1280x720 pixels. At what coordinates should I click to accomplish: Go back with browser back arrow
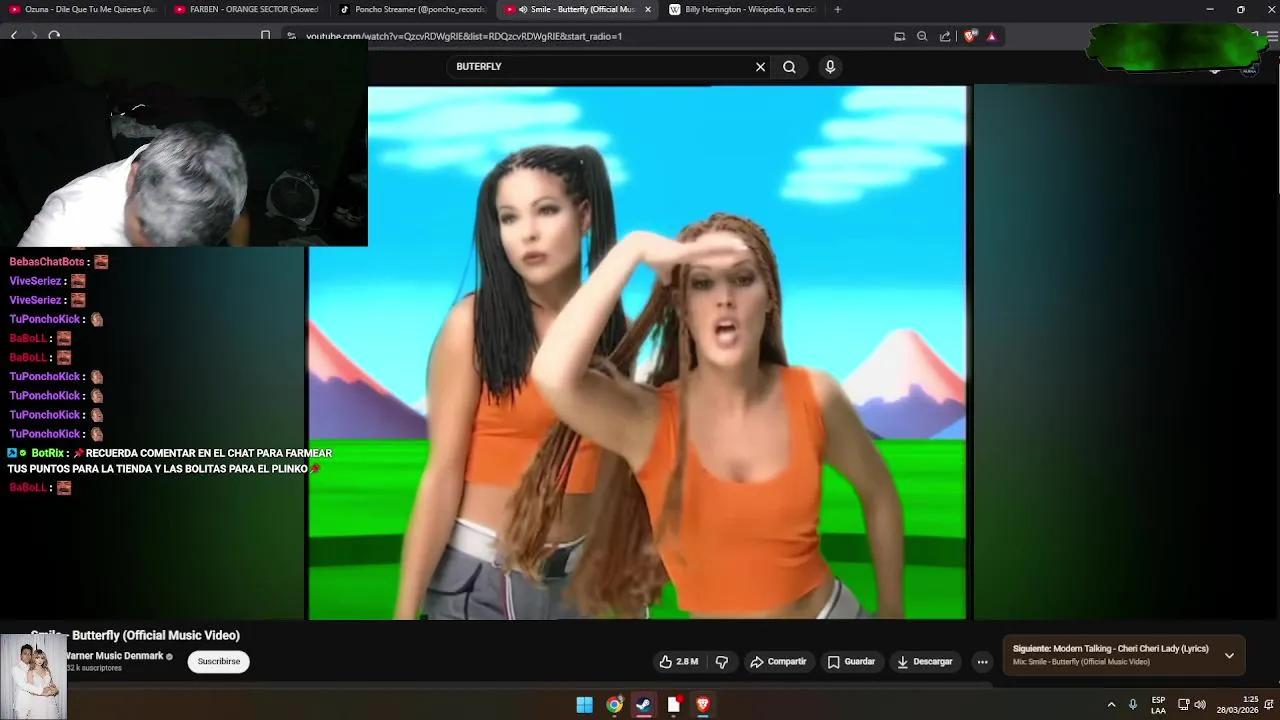14,35
